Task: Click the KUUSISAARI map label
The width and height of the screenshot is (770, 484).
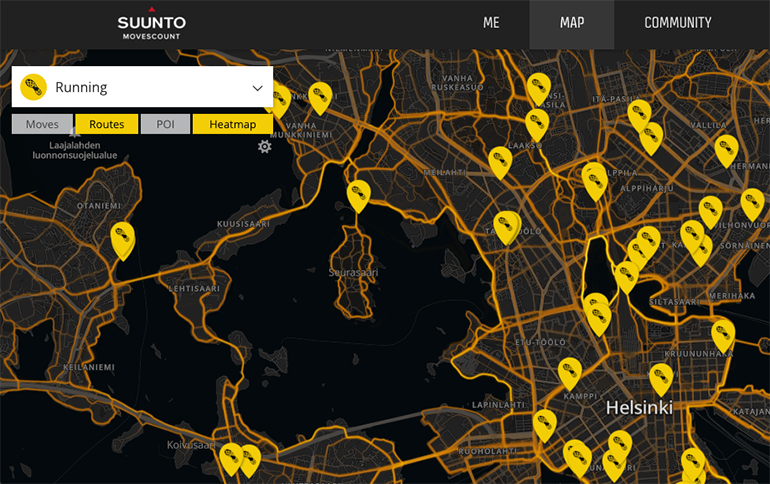Action: click(x=243, y=224)
